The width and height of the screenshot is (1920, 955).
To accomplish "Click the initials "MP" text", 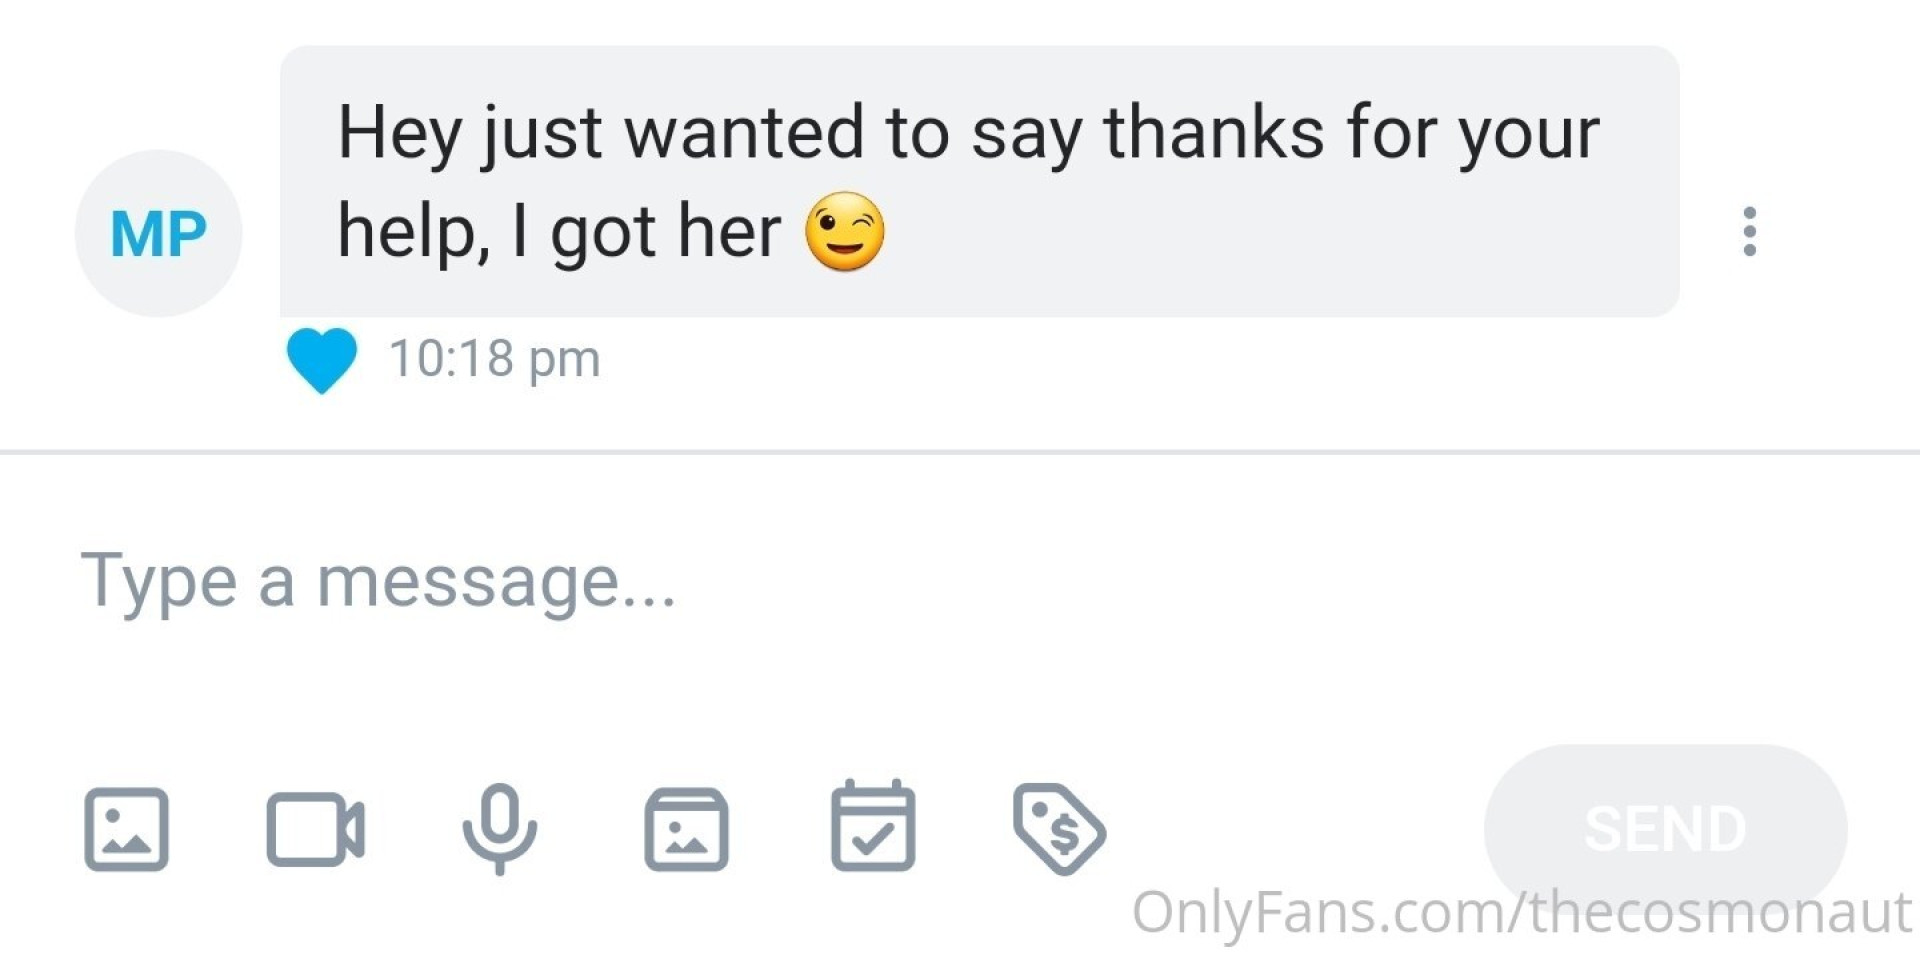I will coord(158,234).
